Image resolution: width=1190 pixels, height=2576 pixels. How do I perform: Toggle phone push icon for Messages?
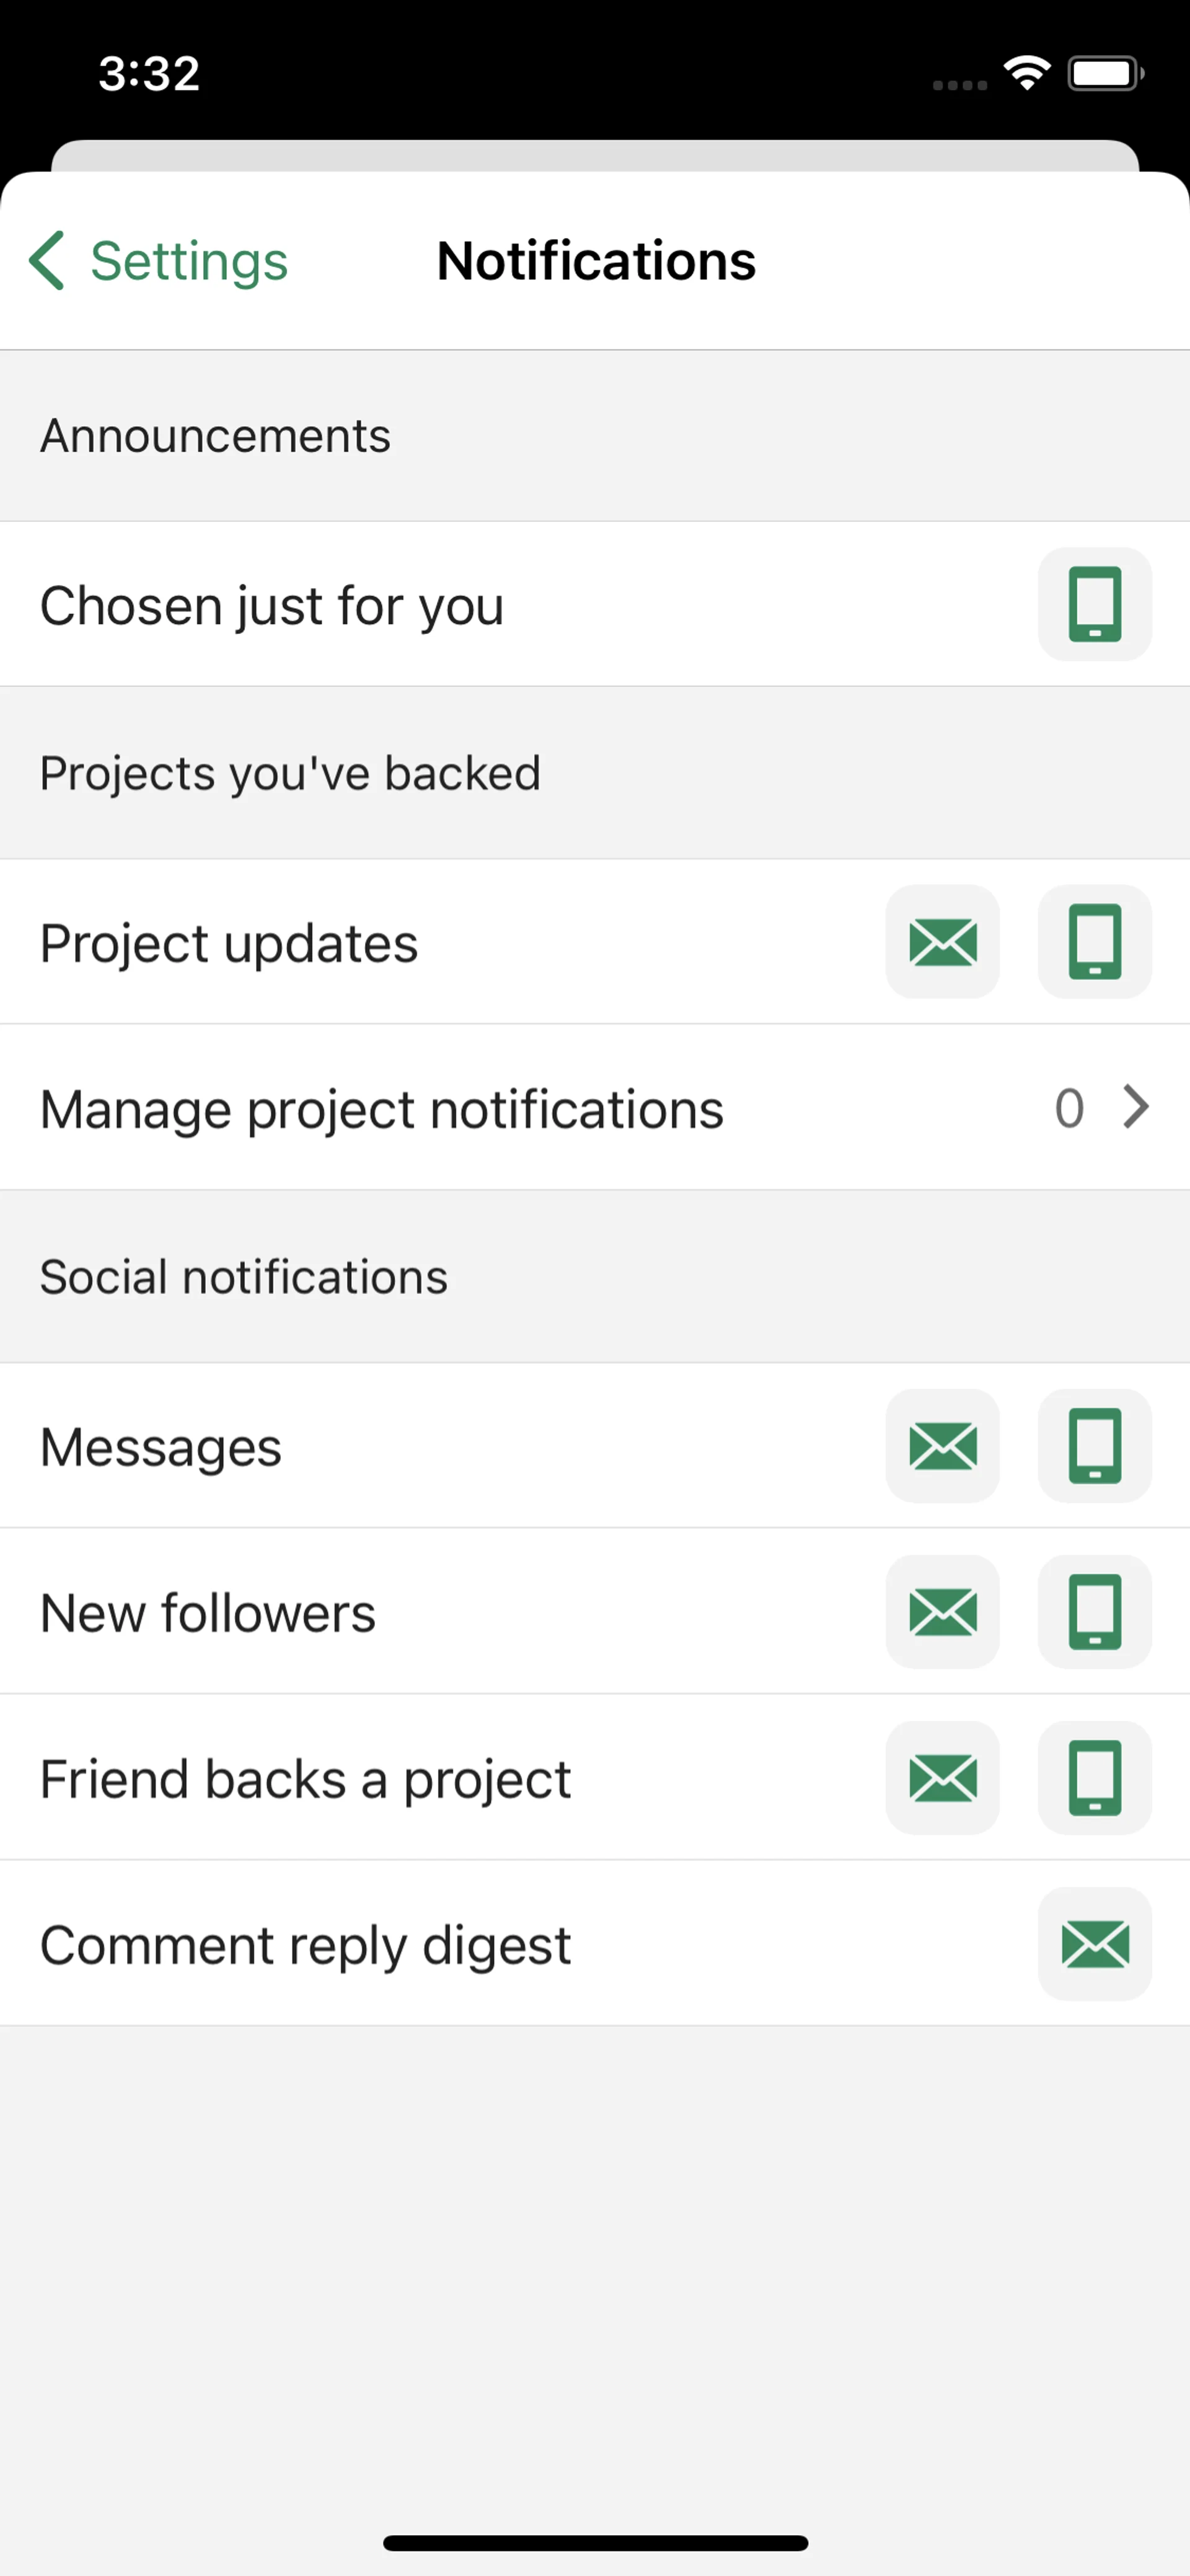click(x=1094, y=1446)
